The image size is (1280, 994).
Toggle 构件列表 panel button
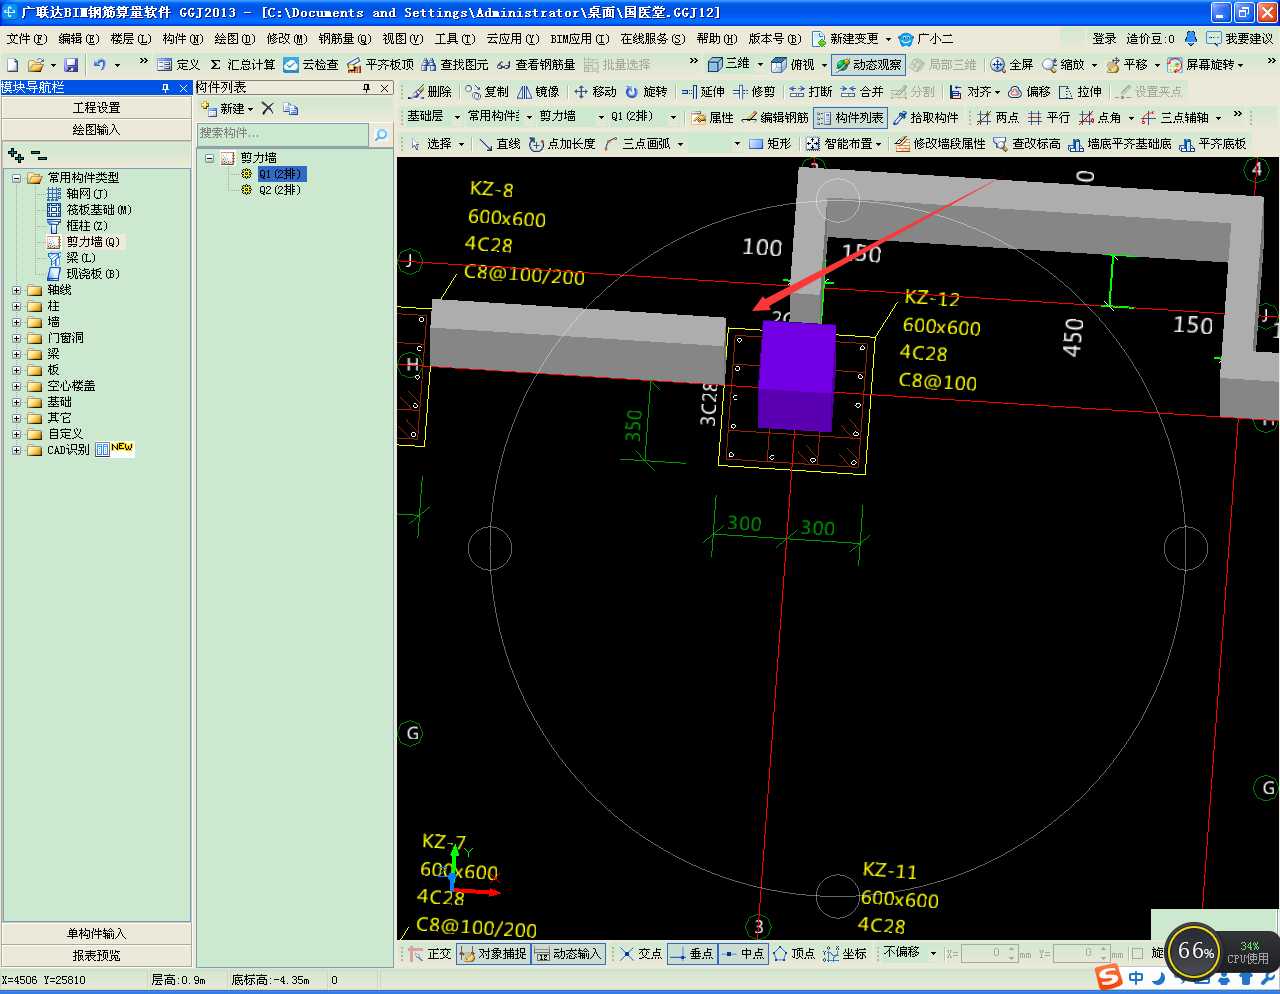point(850,118)
